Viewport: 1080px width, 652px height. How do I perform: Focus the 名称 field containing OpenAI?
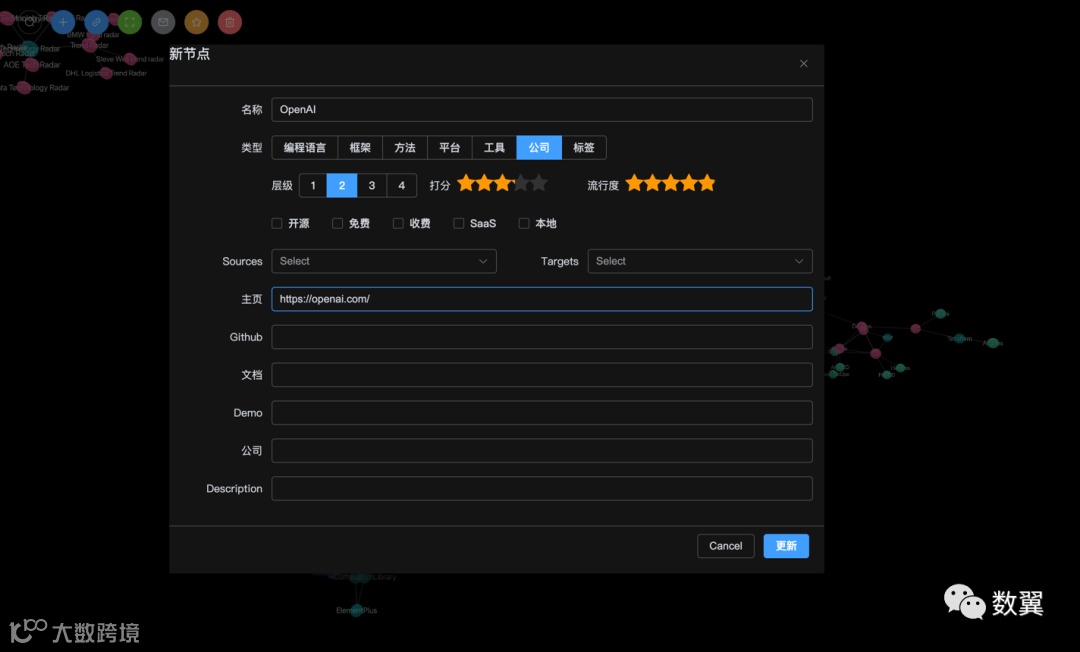point(542,109)
